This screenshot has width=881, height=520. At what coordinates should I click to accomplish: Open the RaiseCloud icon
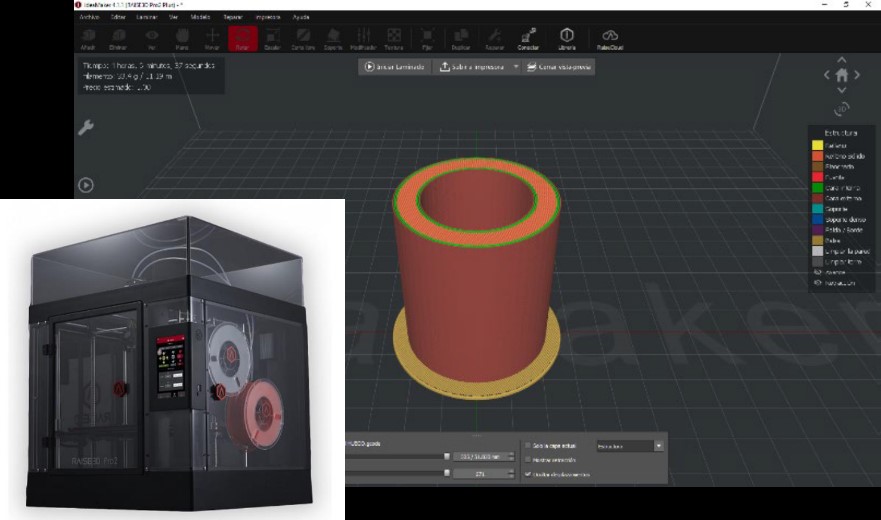click(x=610, y=39)
